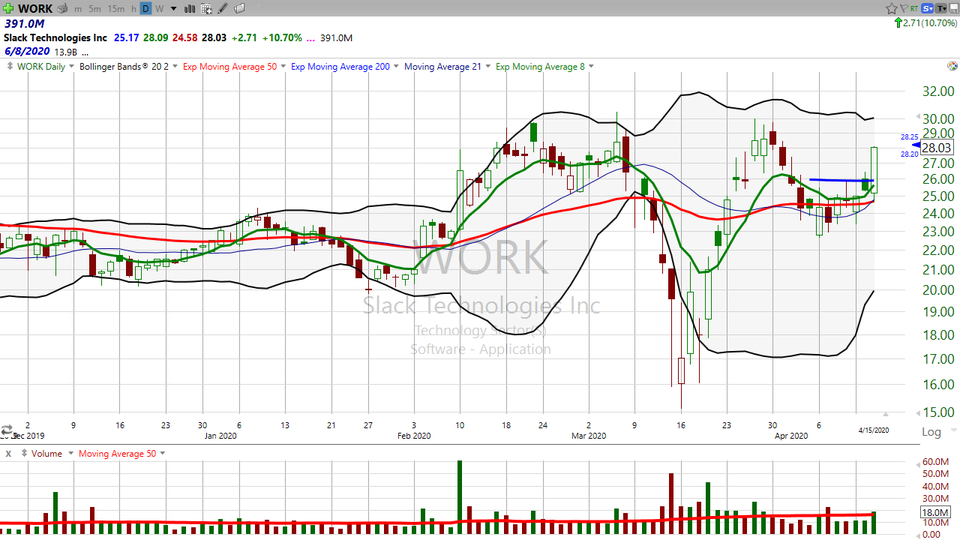Click the gray hand icon beside WORK
This screenshot has height=540, width=960.
[x=62, y=9]
